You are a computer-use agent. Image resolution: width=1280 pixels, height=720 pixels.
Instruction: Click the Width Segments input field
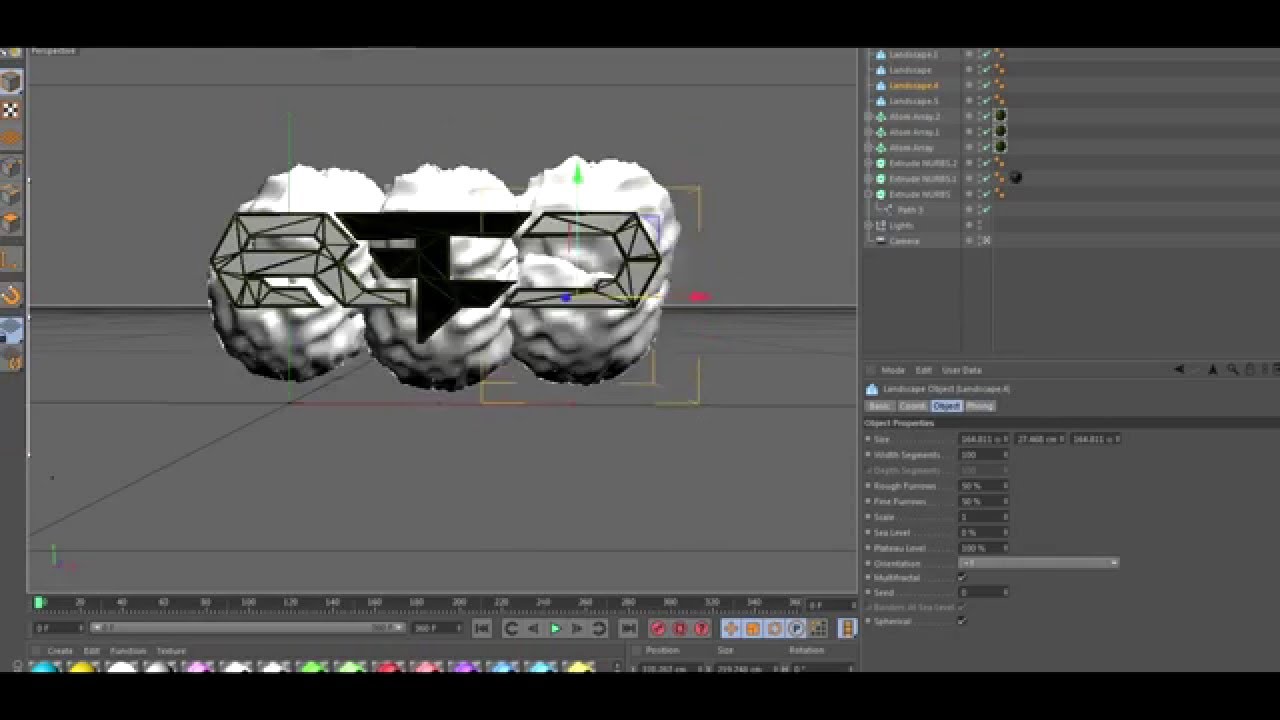click(x=983, y=454)
